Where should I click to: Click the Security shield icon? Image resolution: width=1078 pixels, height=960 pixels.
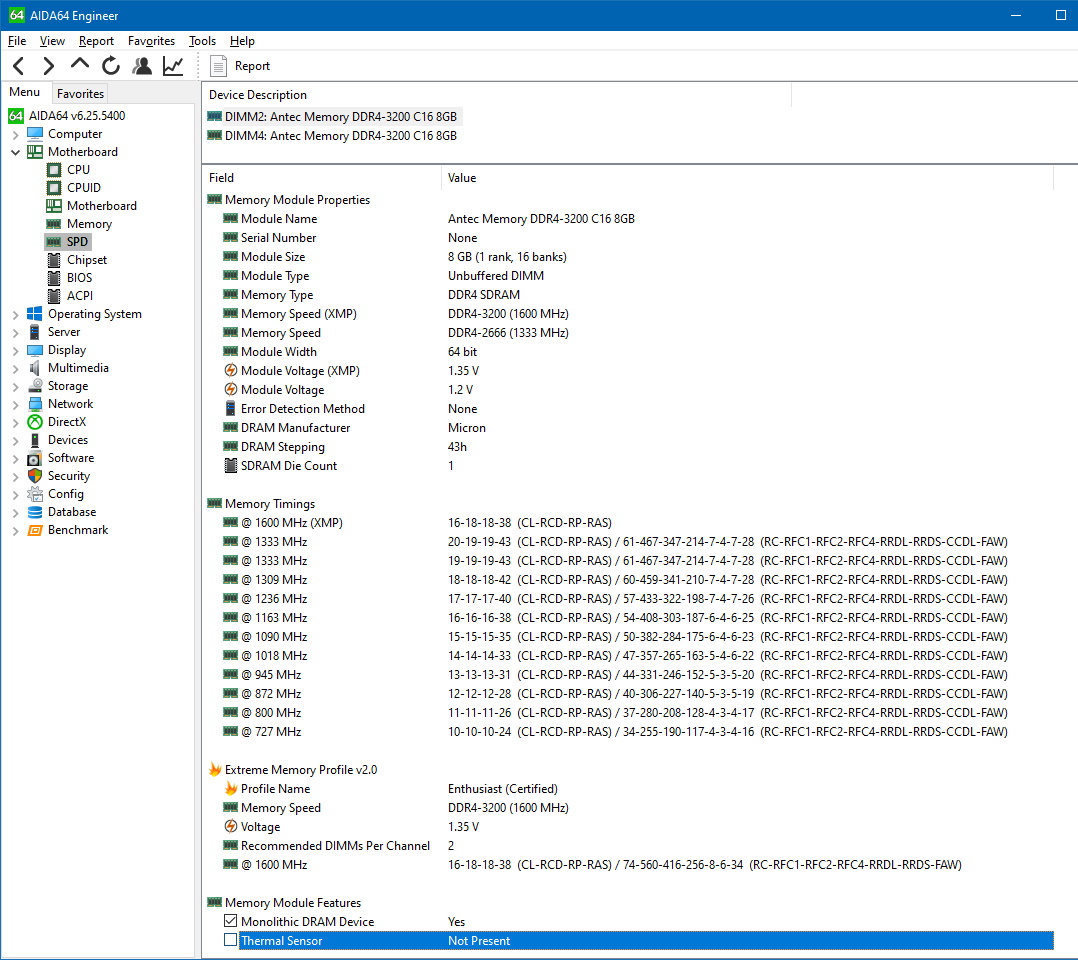click(35, 476)
